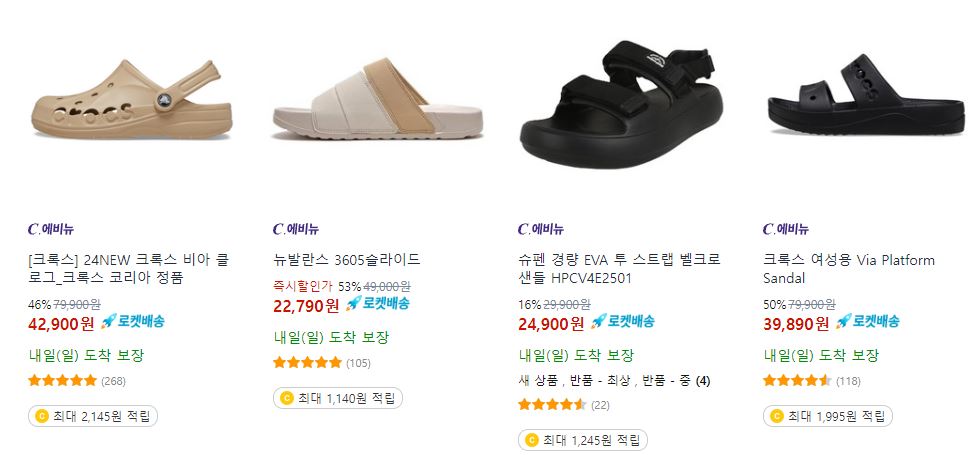Click Rocket delivery badge next to 24,900원
Image resolution: width=973 pixels, height=455 pixels.
[622, 322]
